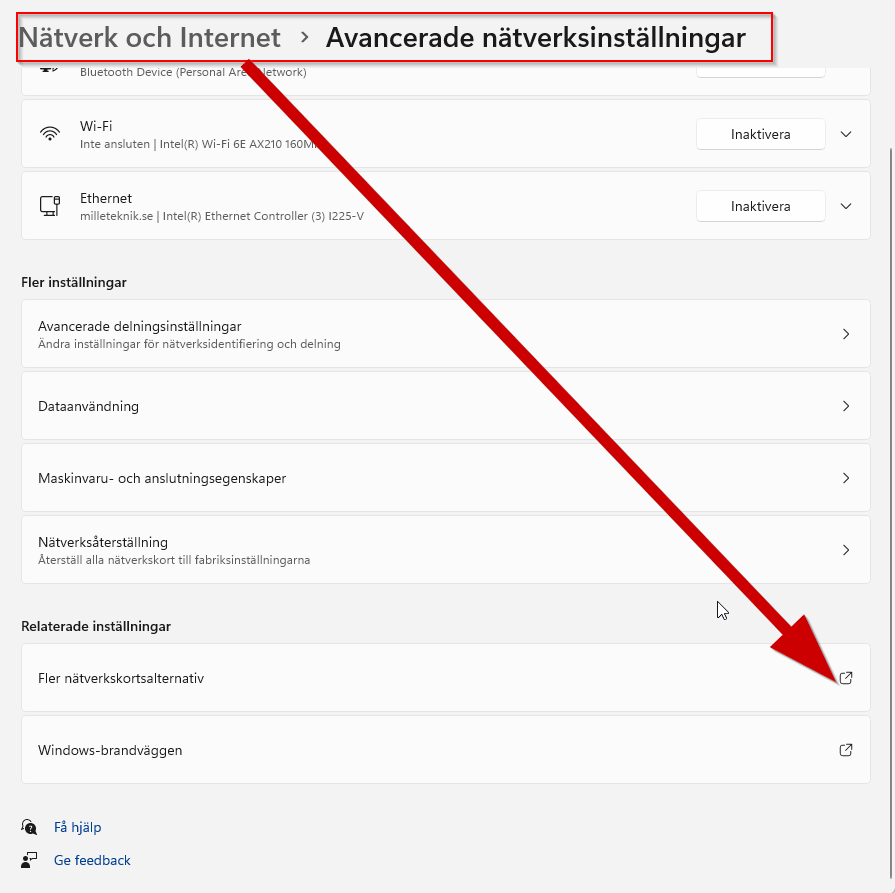Viewport: 895px width, 893px height.
Task: Go back to Nätverk och Internet breadcrumb
Action: [x=150, y=38]
